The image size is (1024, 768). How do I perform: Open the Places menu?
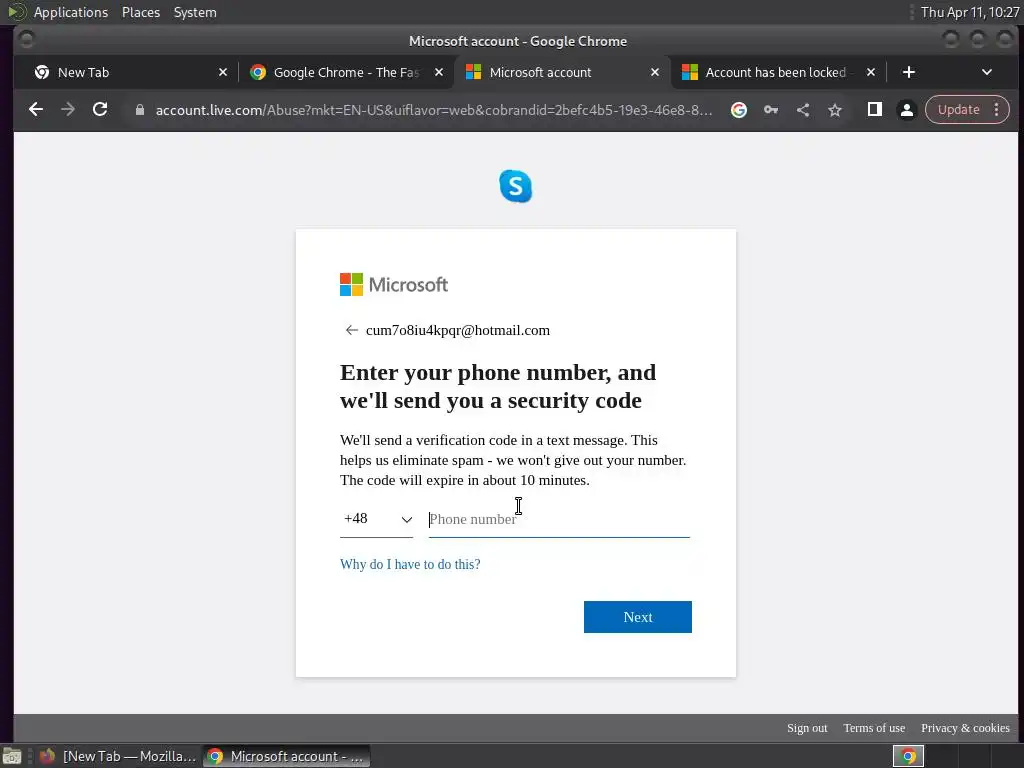pyautogui.click(x=141, y=12)
